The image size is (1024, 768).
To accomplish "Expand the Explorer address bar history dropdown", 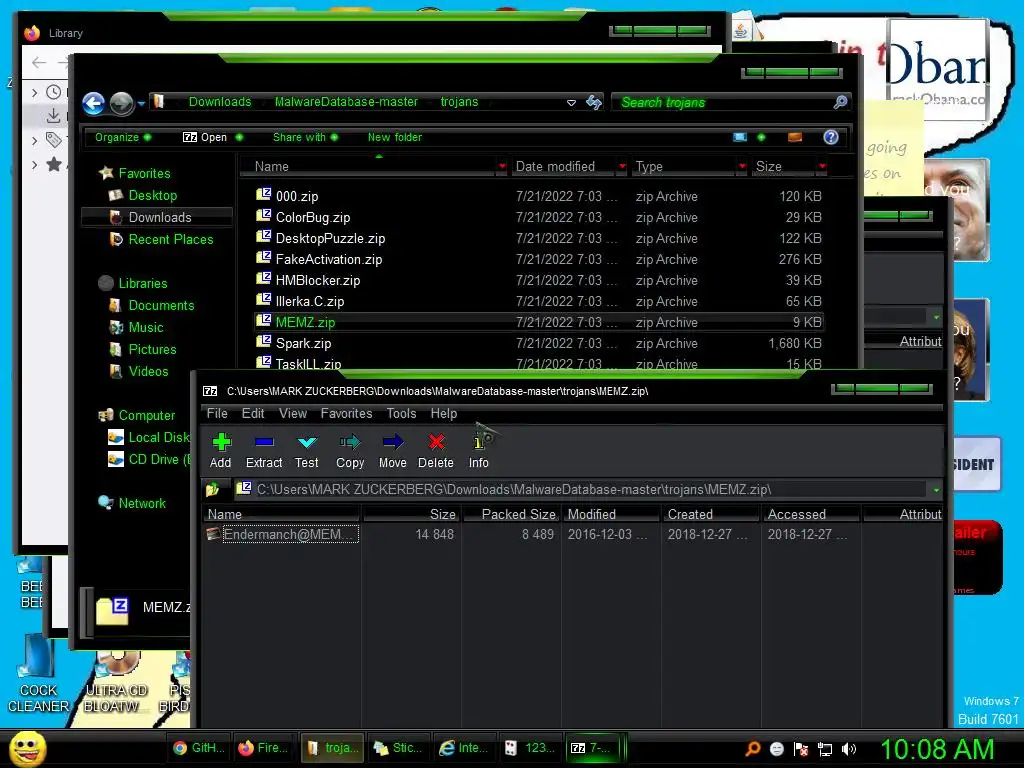I will (x=571, y=103).
